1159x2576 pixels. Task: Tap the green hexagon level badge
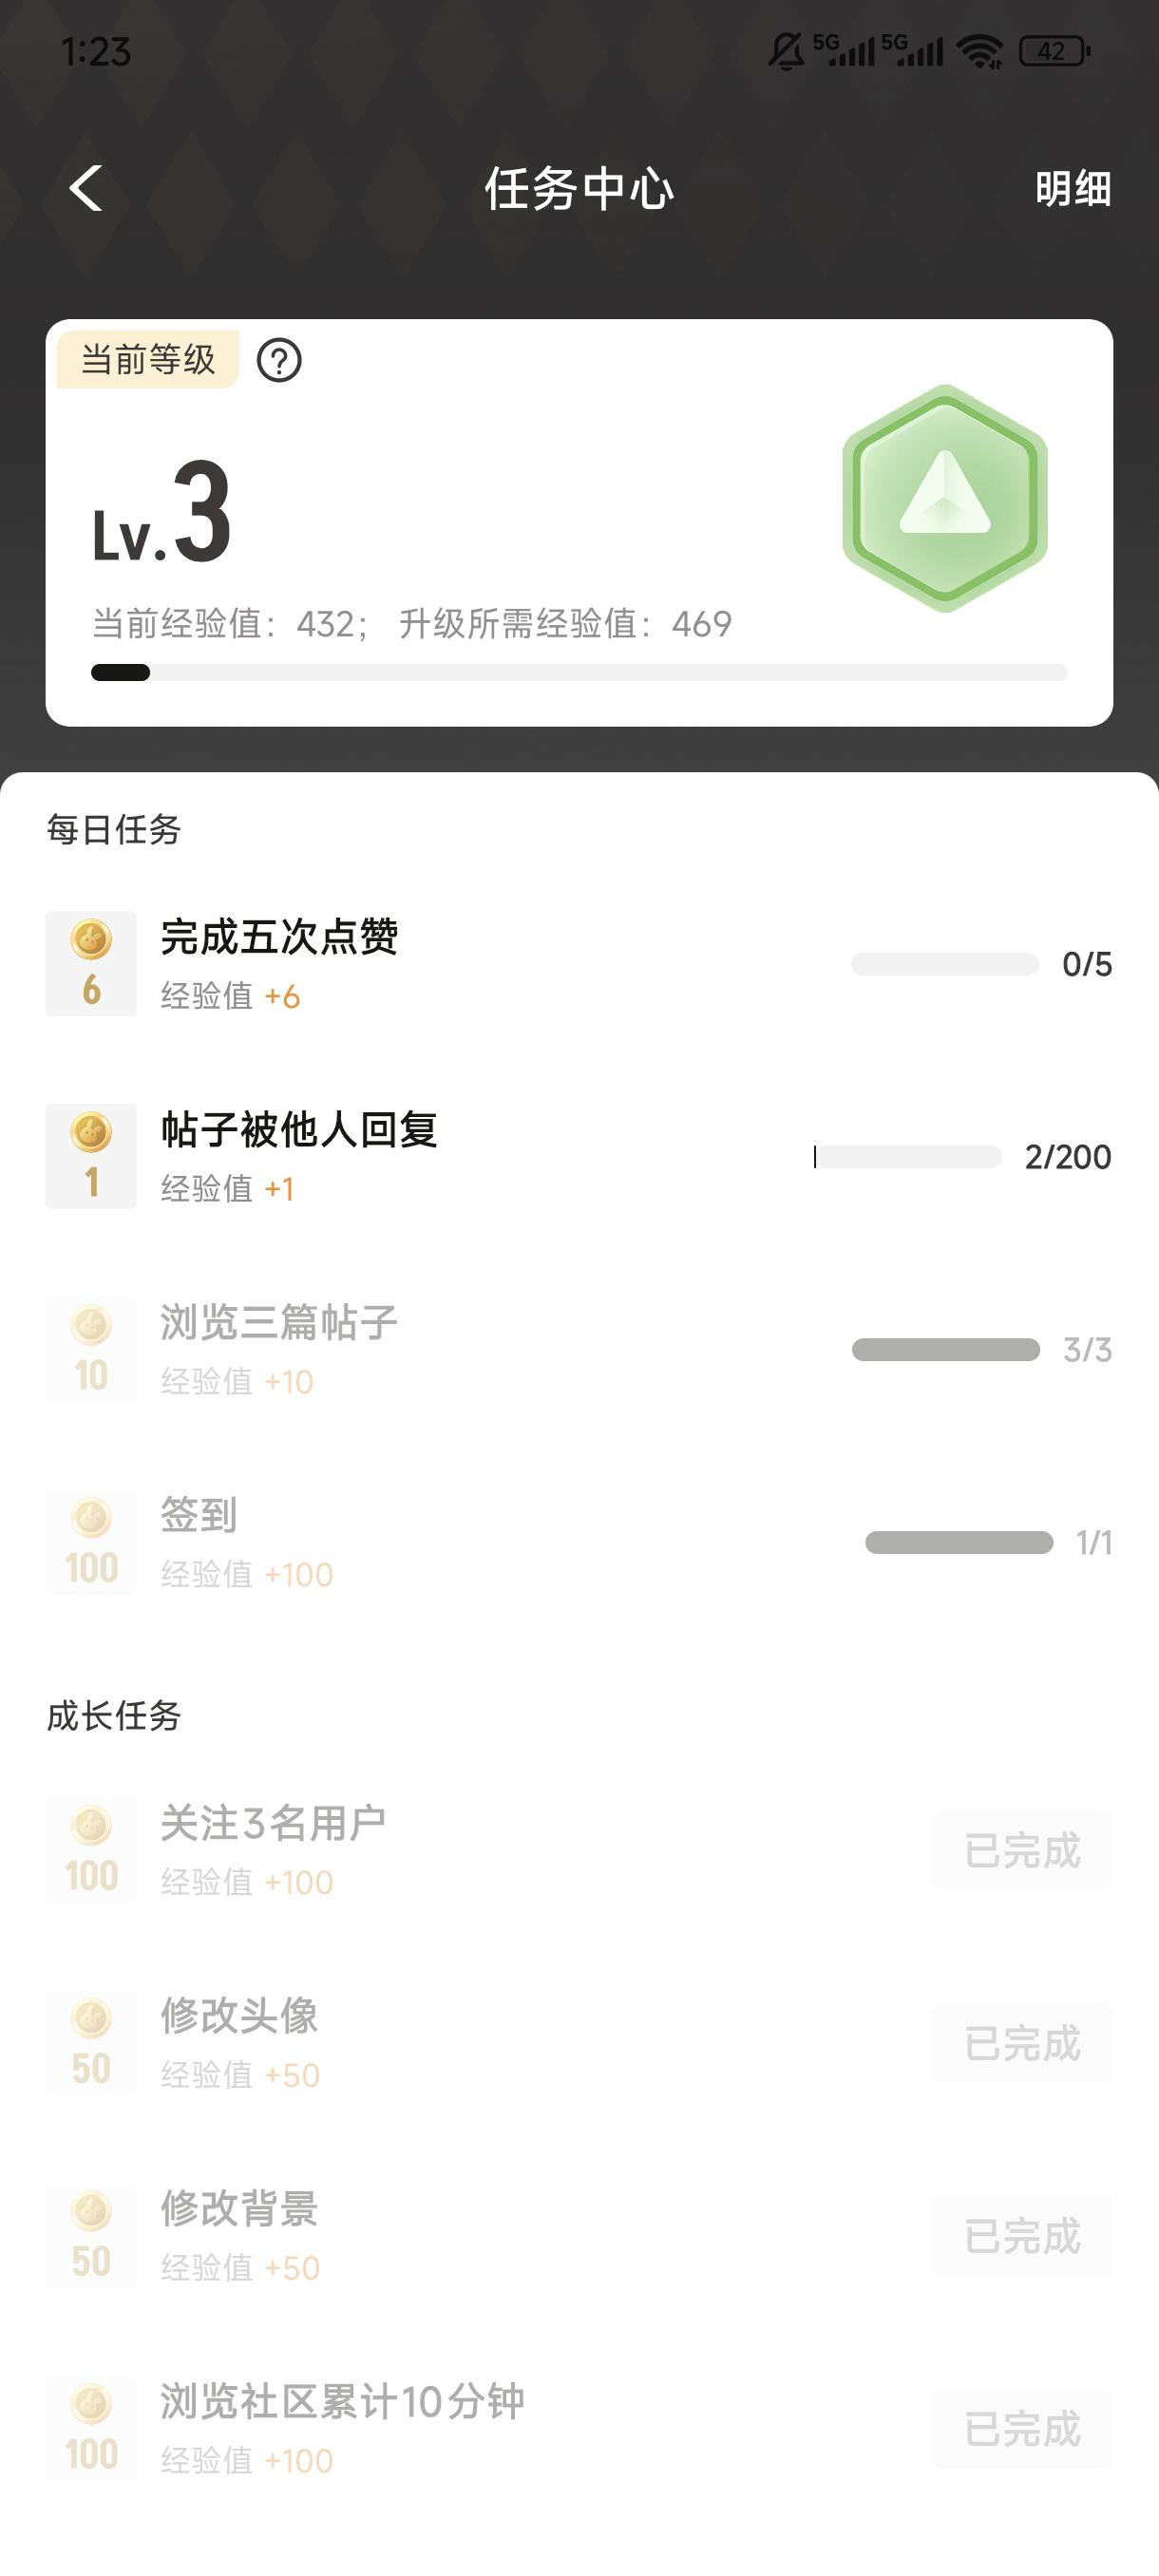click(944, 498)
